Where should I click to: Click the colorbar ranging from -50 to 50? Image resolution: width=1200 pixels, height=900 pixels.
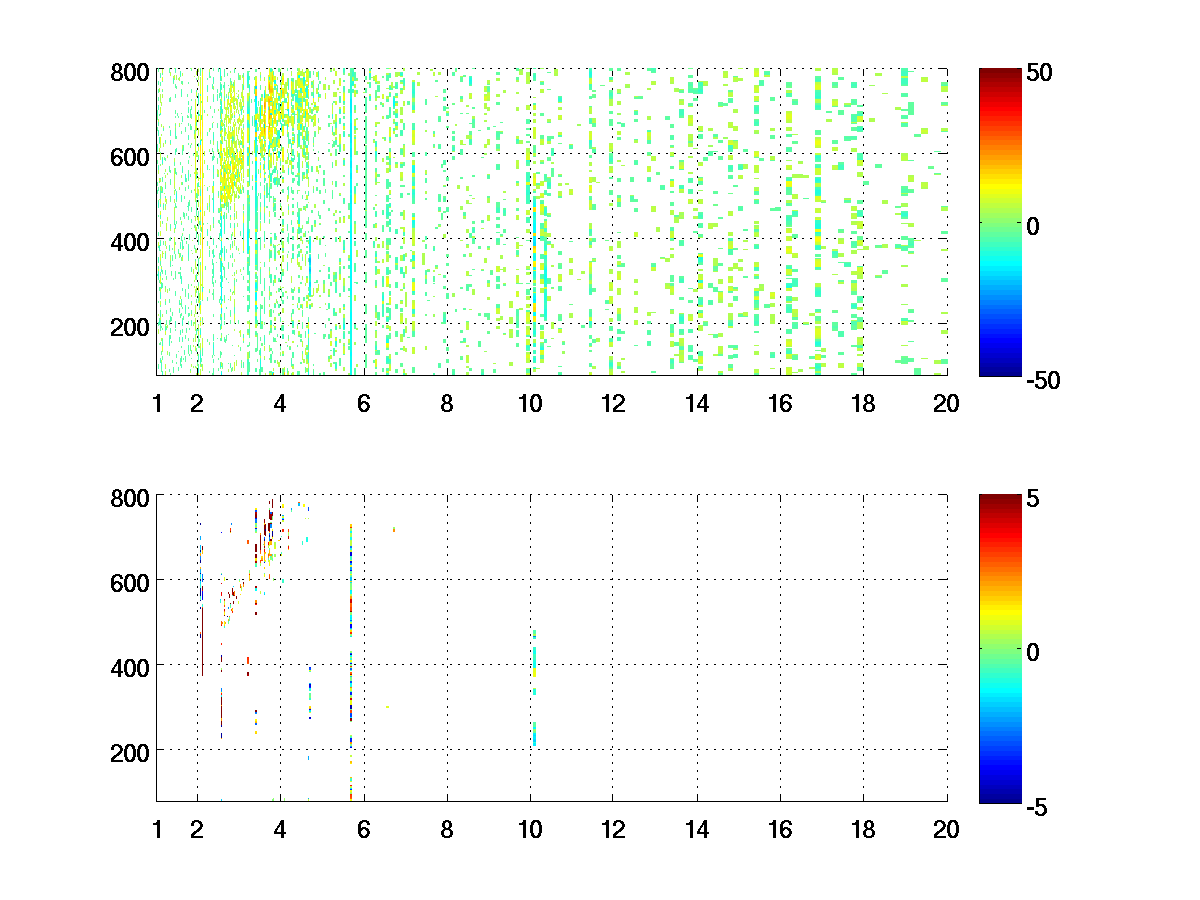[x=1000, y=222]
